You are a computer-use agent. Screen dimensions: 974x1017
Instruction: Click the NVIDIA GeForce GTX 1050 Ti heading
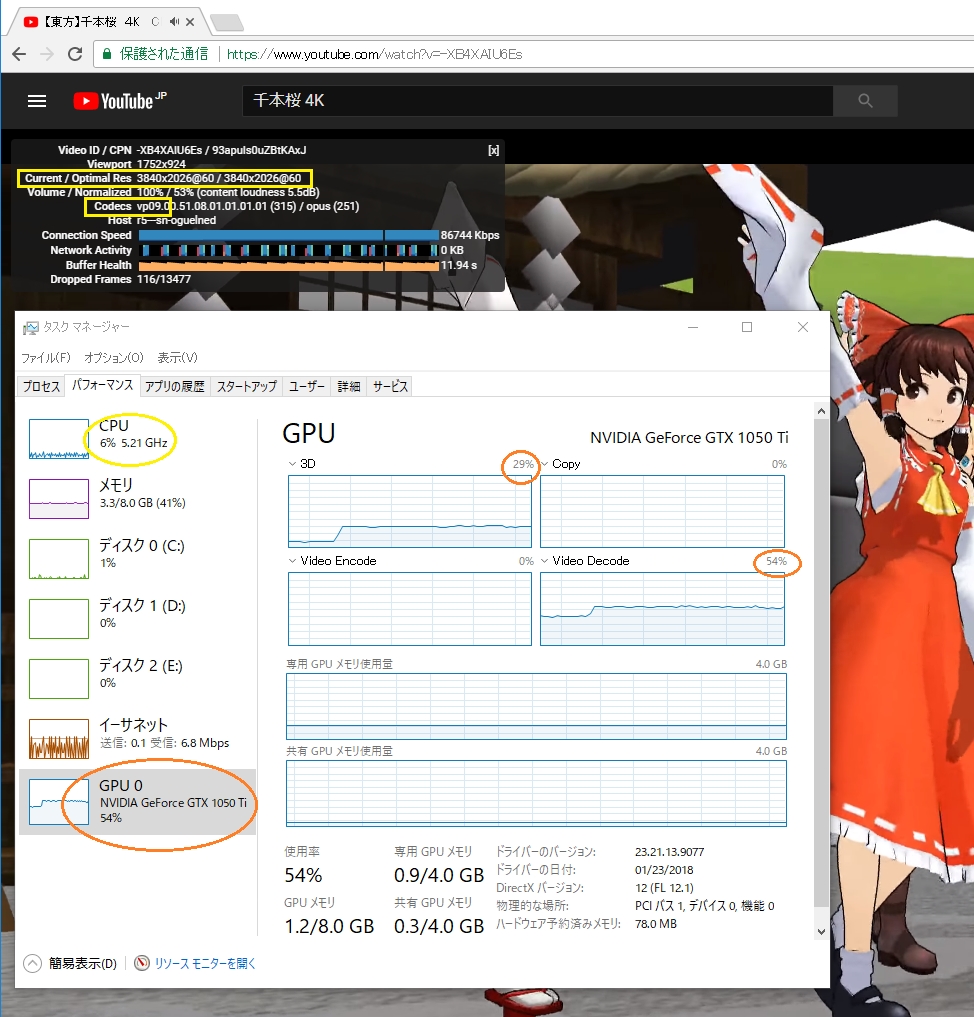689,438
